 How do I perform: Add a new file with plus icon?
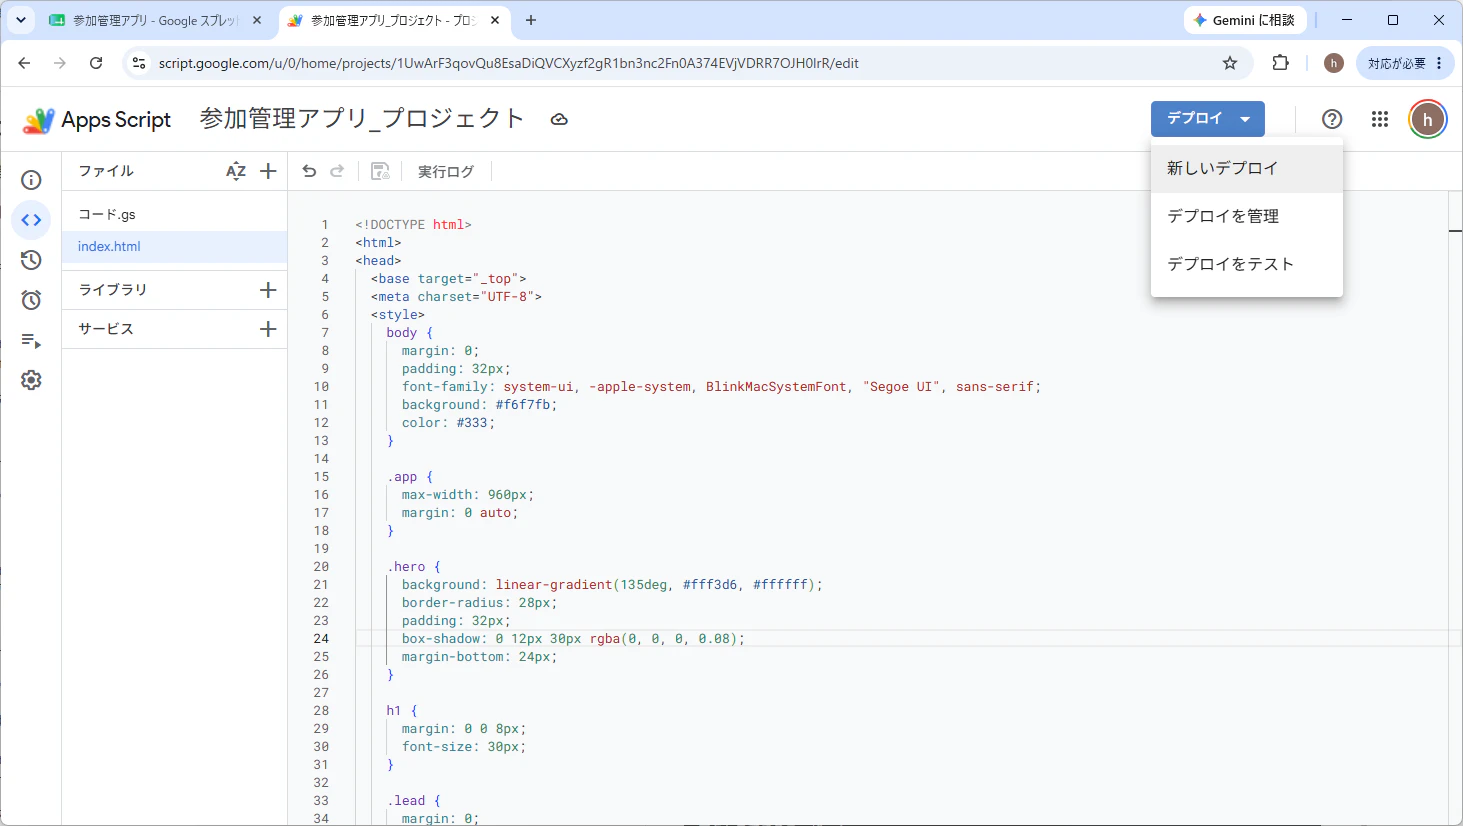point(268,171)
